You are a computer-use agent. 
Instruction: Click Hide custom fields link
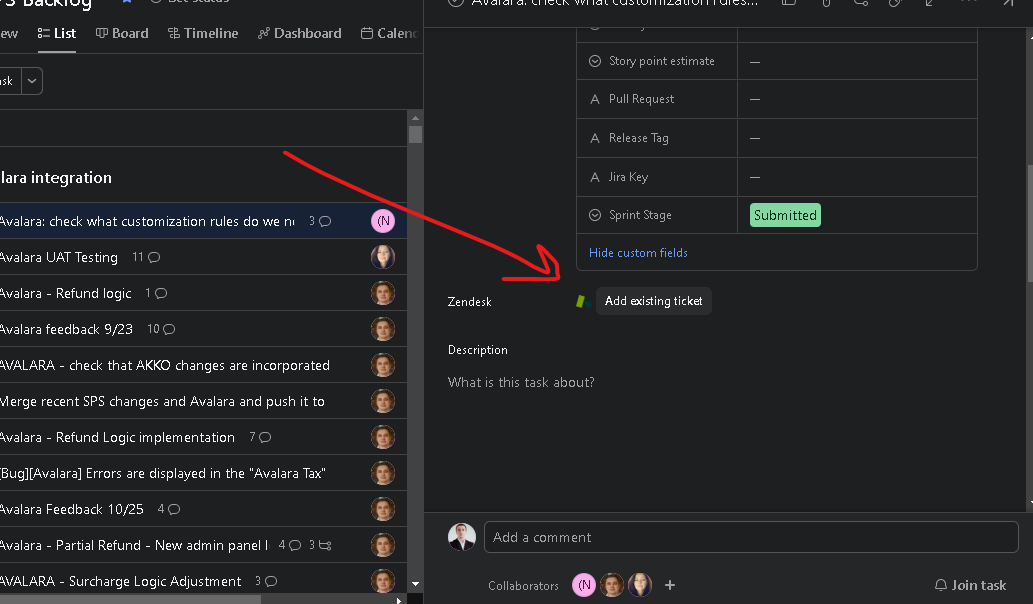click(638, 253)
